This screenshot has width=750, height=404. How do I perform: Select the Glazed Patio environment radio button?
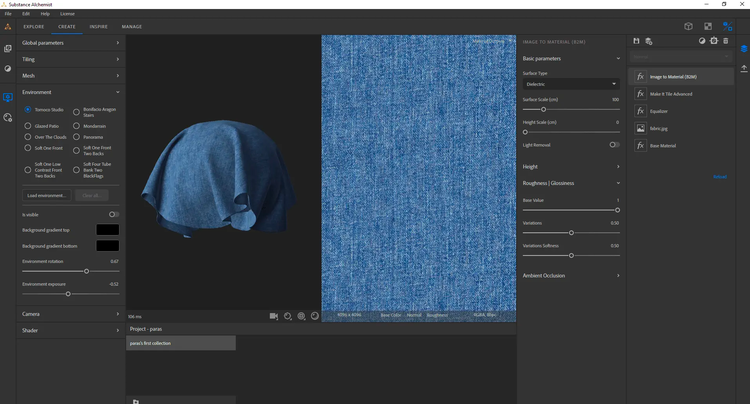28,126
